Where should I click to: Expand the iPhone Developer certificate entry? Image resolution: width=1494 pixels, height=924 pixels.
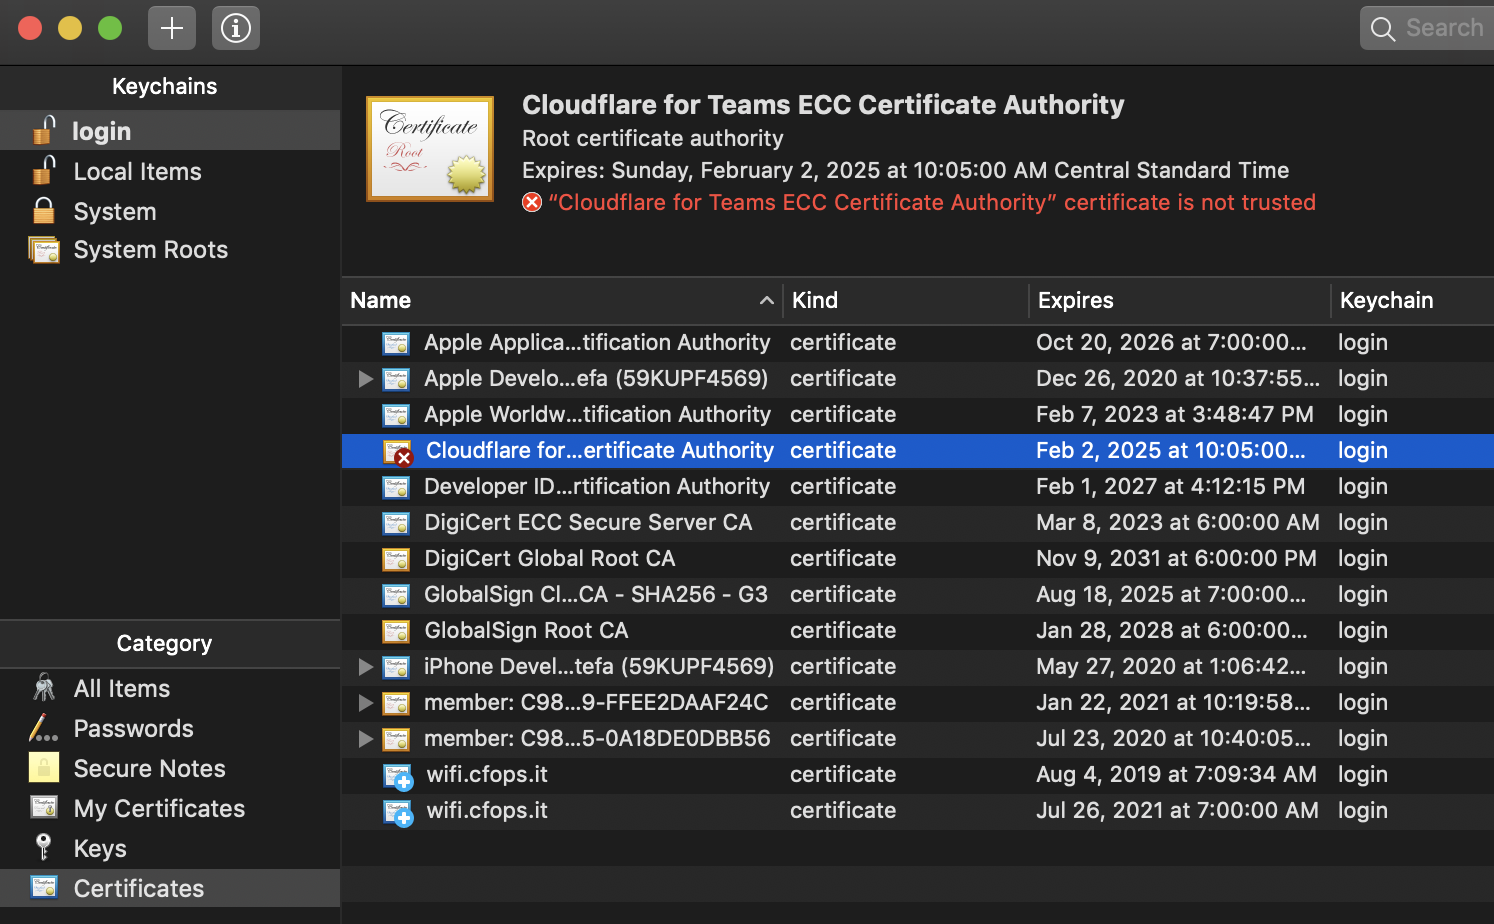pos(365,667)
